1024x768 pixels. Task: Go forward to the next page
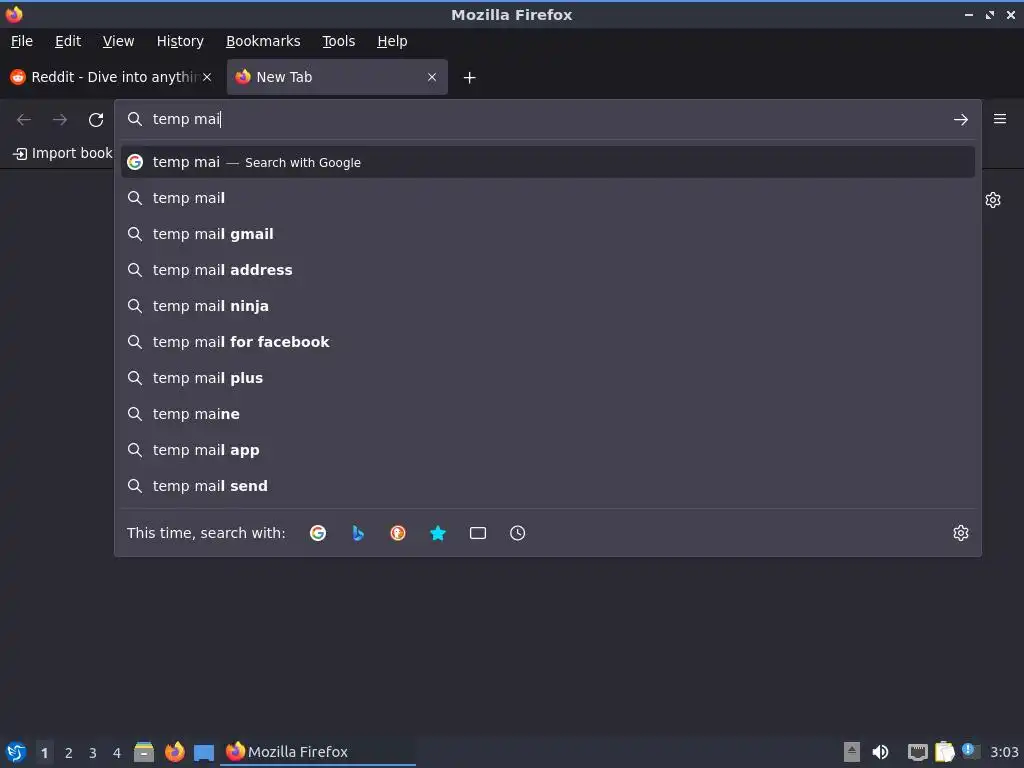coord(60,120)
